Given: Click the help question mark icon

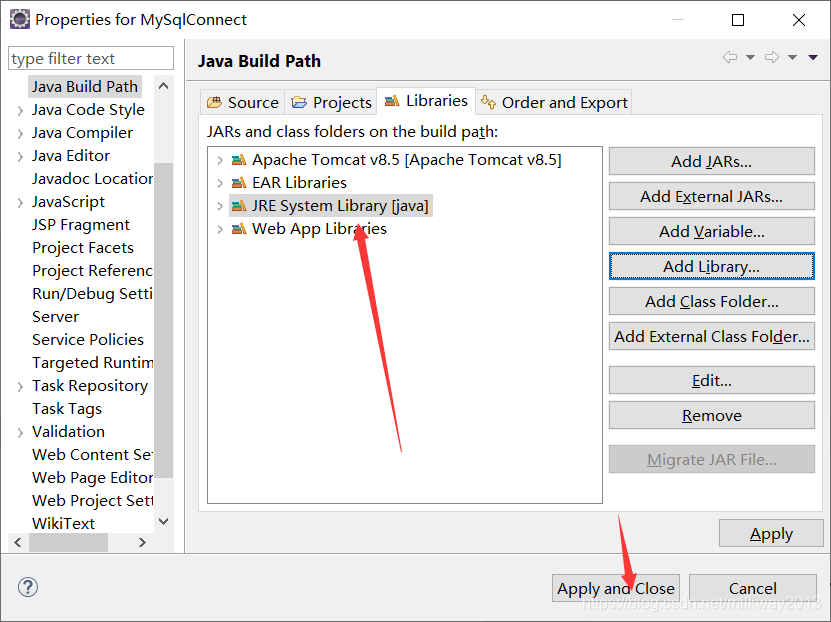Looking at the screenshot, I should coord(26,587).
